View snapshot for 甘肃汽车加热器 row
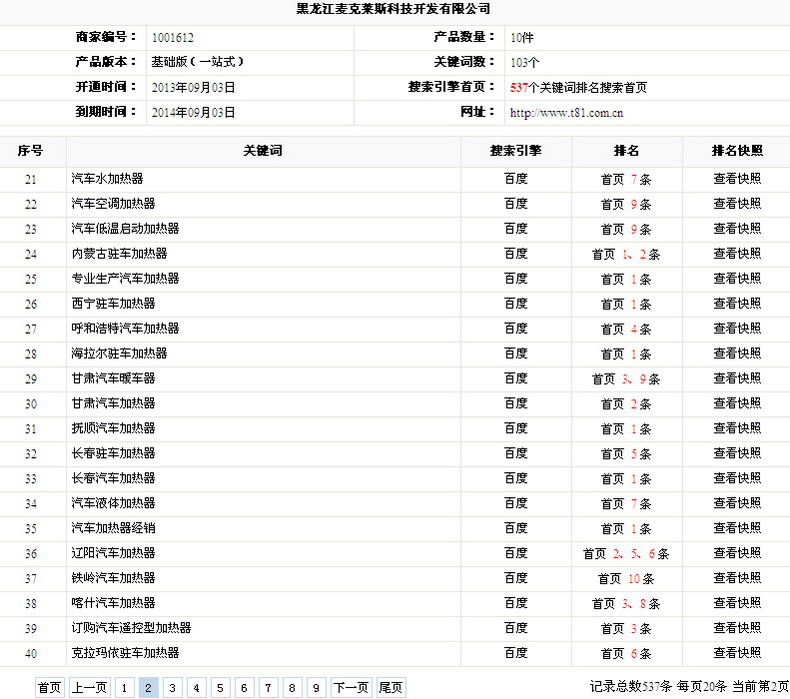The image size is (790, 699). point(737,403)
